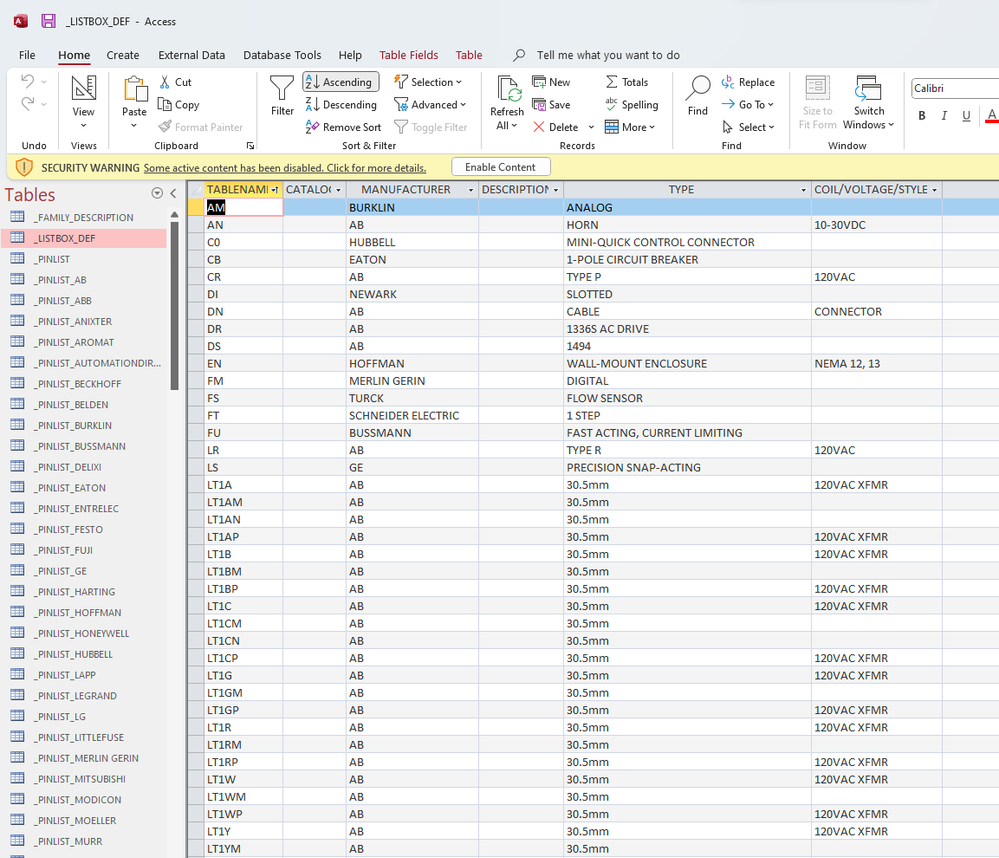Open the Tables pane options menu
999x858 pixels.
click(x=157, y=193)
